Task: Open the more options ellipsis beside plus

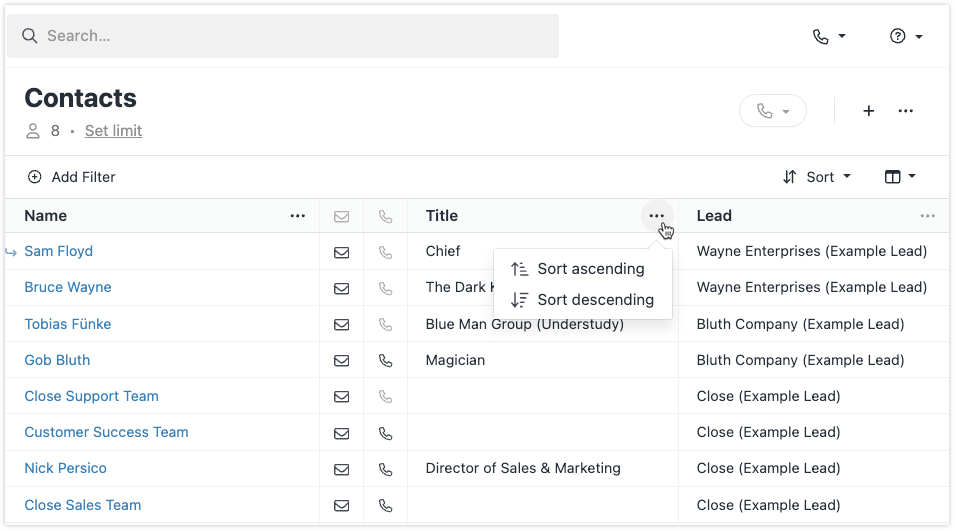Action: (x=906, y=111)
